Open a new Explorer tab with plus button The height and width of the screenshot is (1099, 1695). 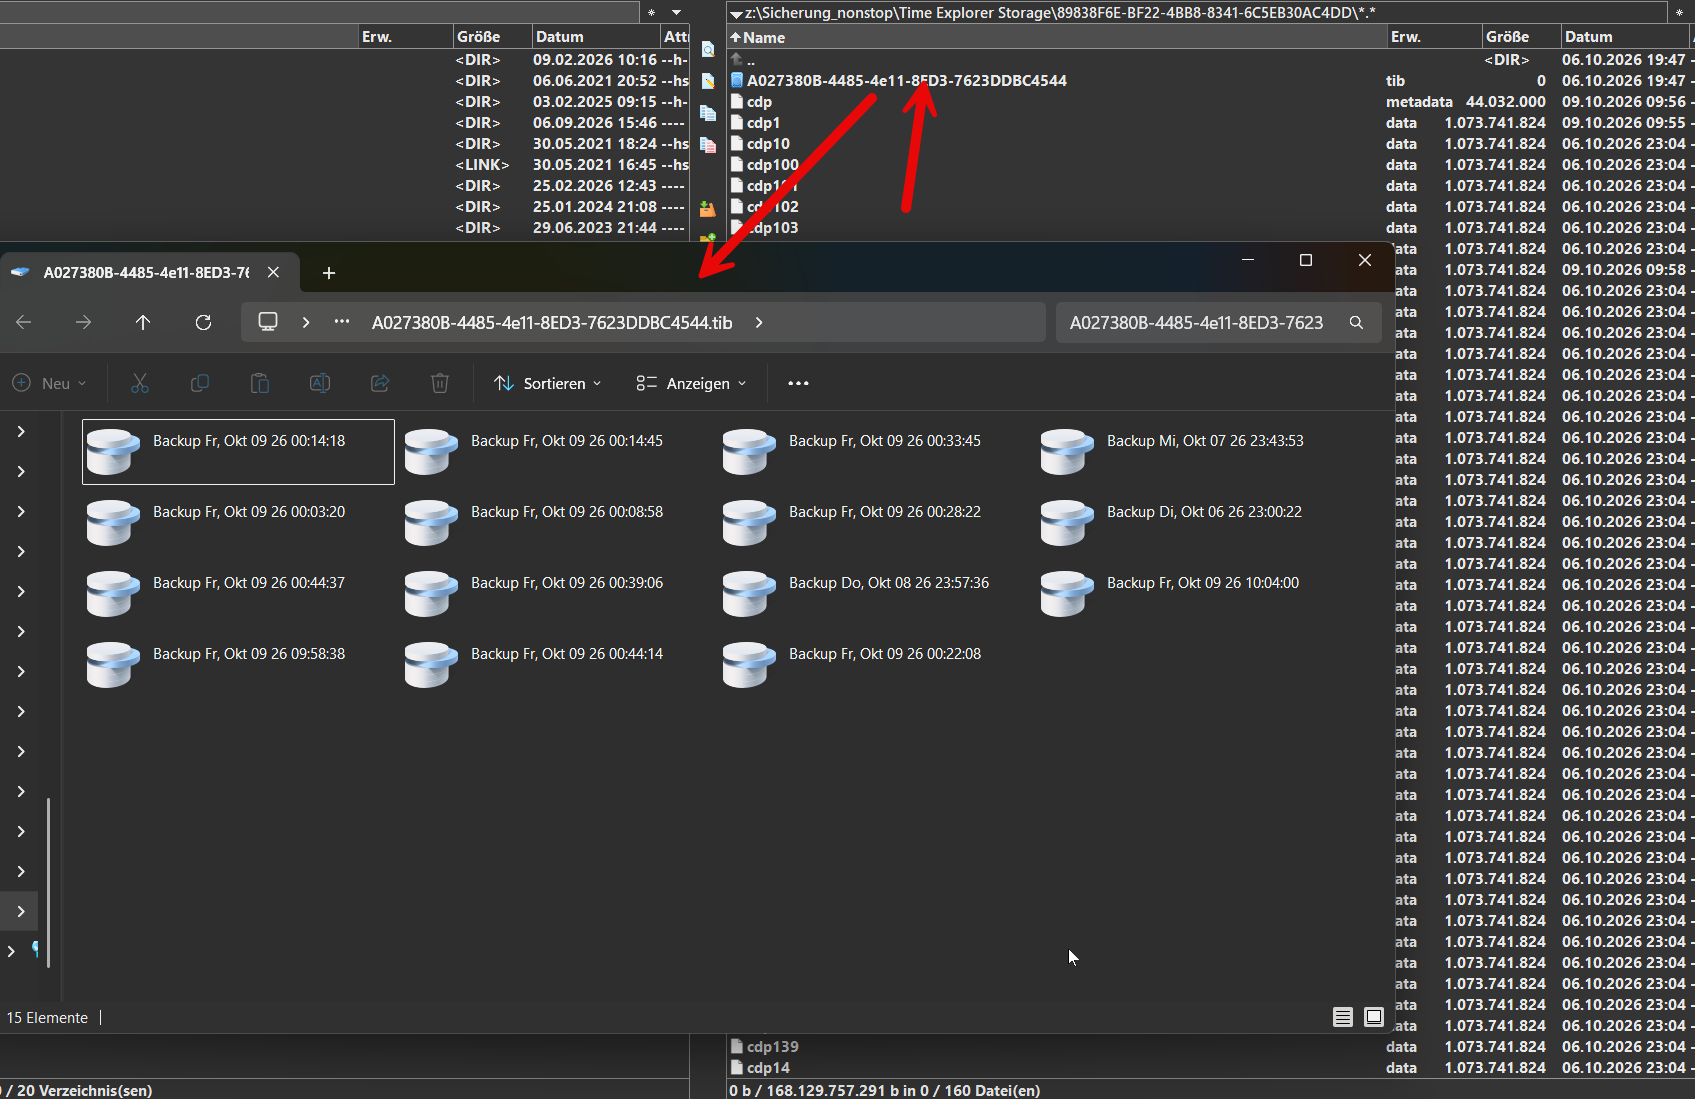point(329,272)
